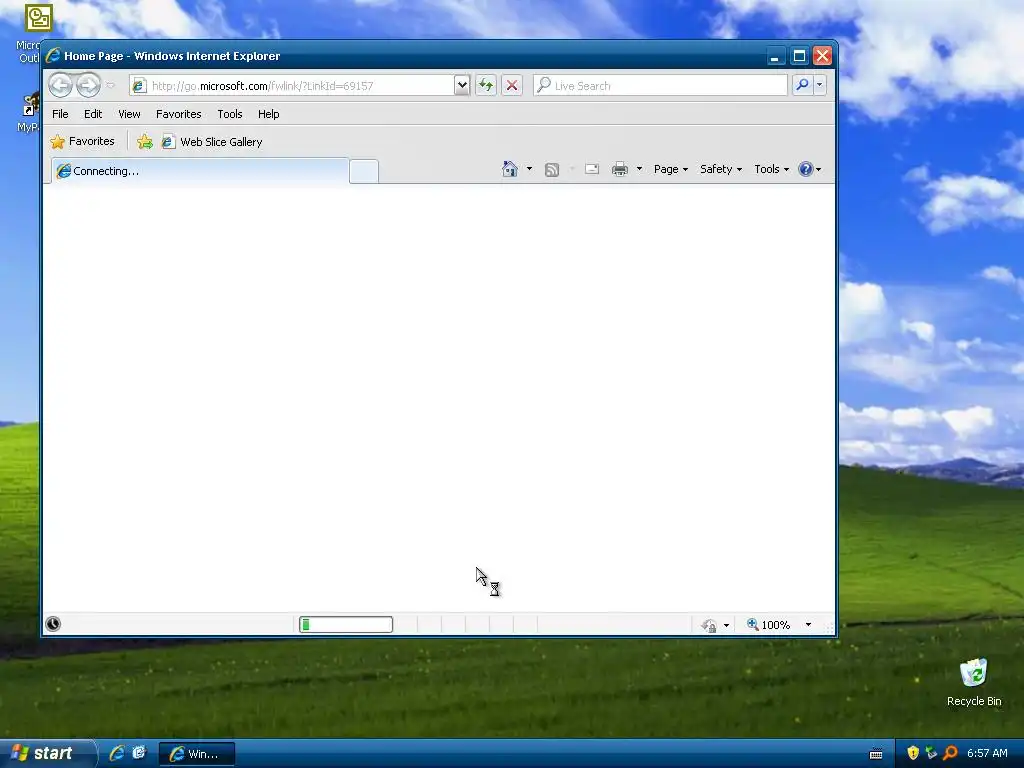This screenshot has width=1024, height=768.
Task: Add to Favorites bar star icon
Action: [145, 142]
